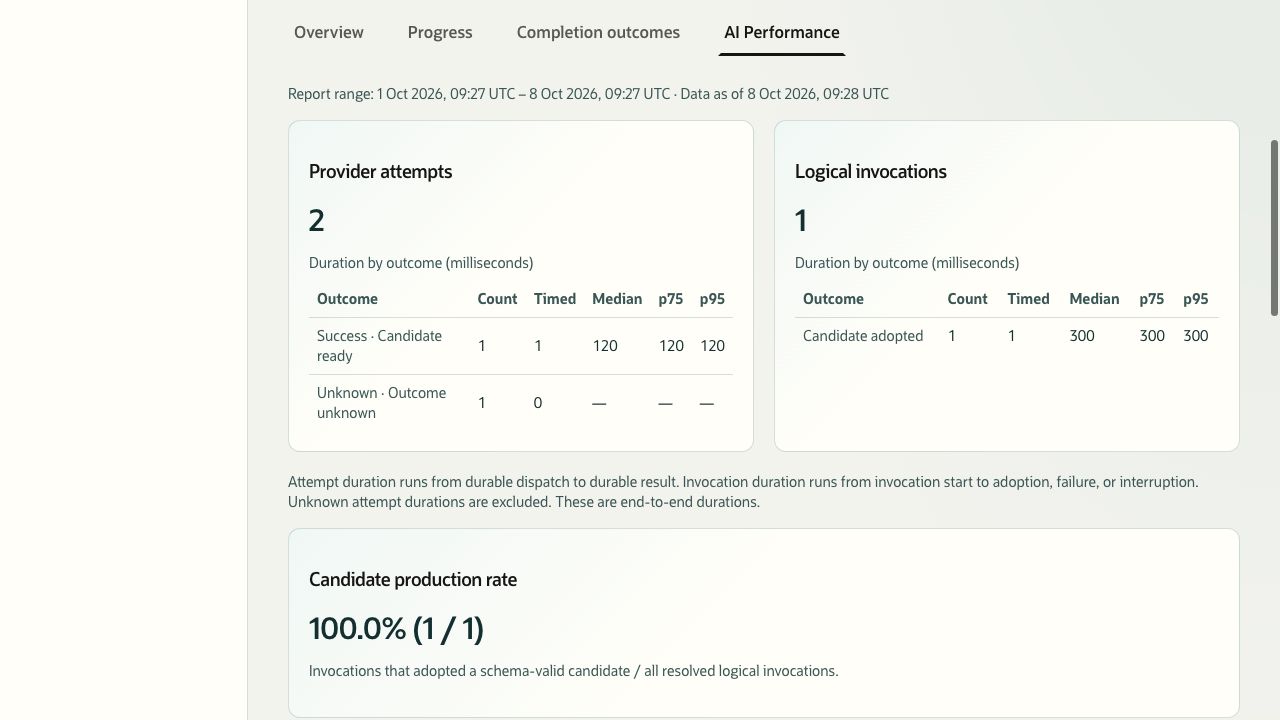The image size is (1280, 720).
Task: Click Median value 120 in Success row
Action: click(x=605, y=346)
